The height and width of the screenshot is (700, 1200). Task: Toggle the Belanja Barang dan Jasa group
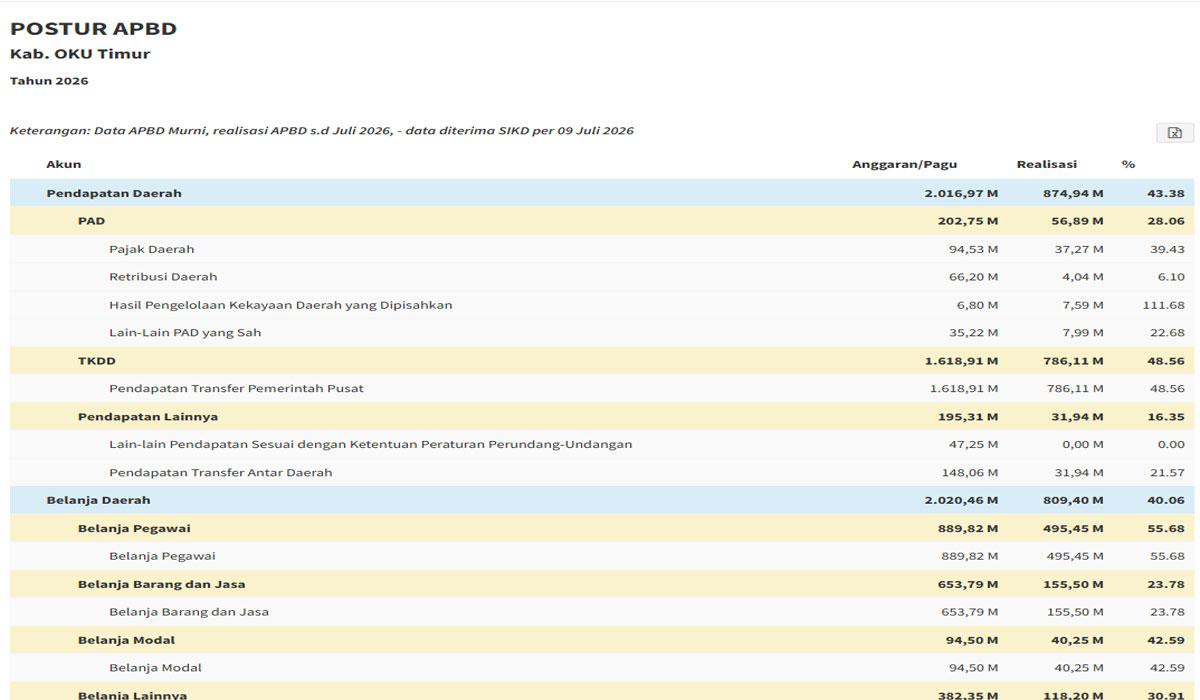tap(602, 584)
